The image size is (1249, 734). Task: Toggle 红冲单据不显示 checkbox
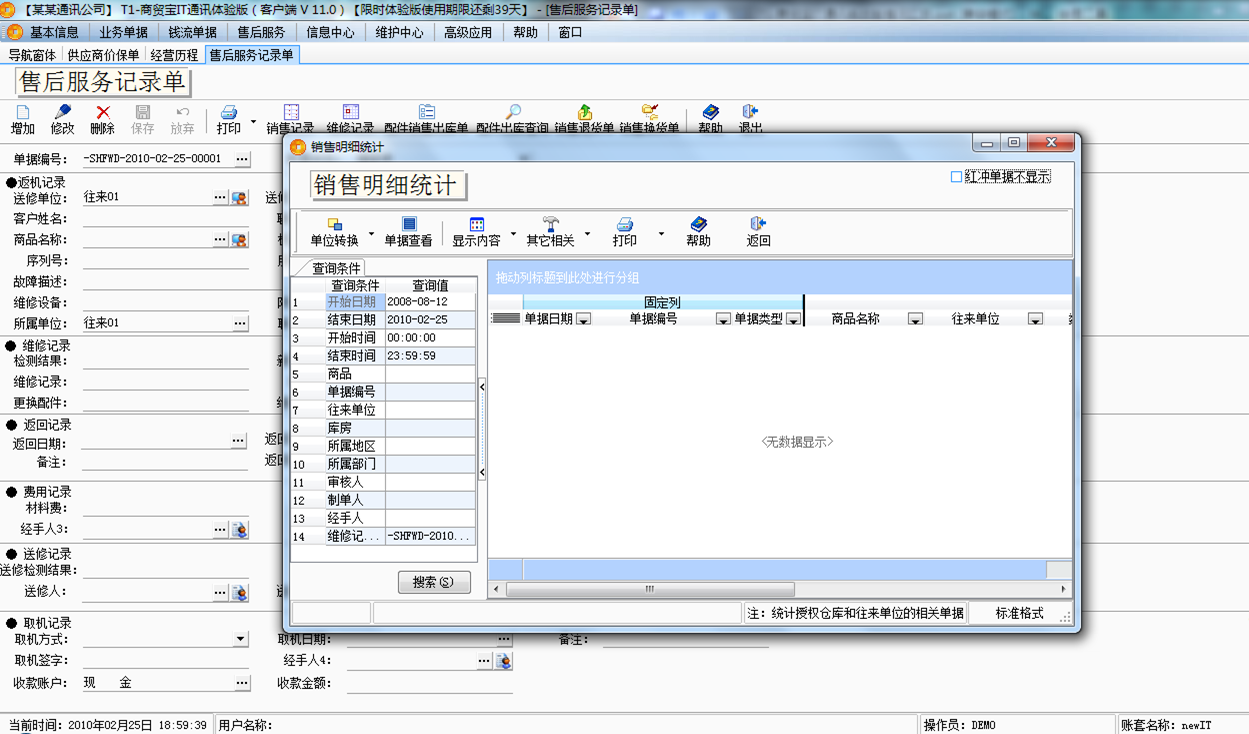[x=957, y=177]
